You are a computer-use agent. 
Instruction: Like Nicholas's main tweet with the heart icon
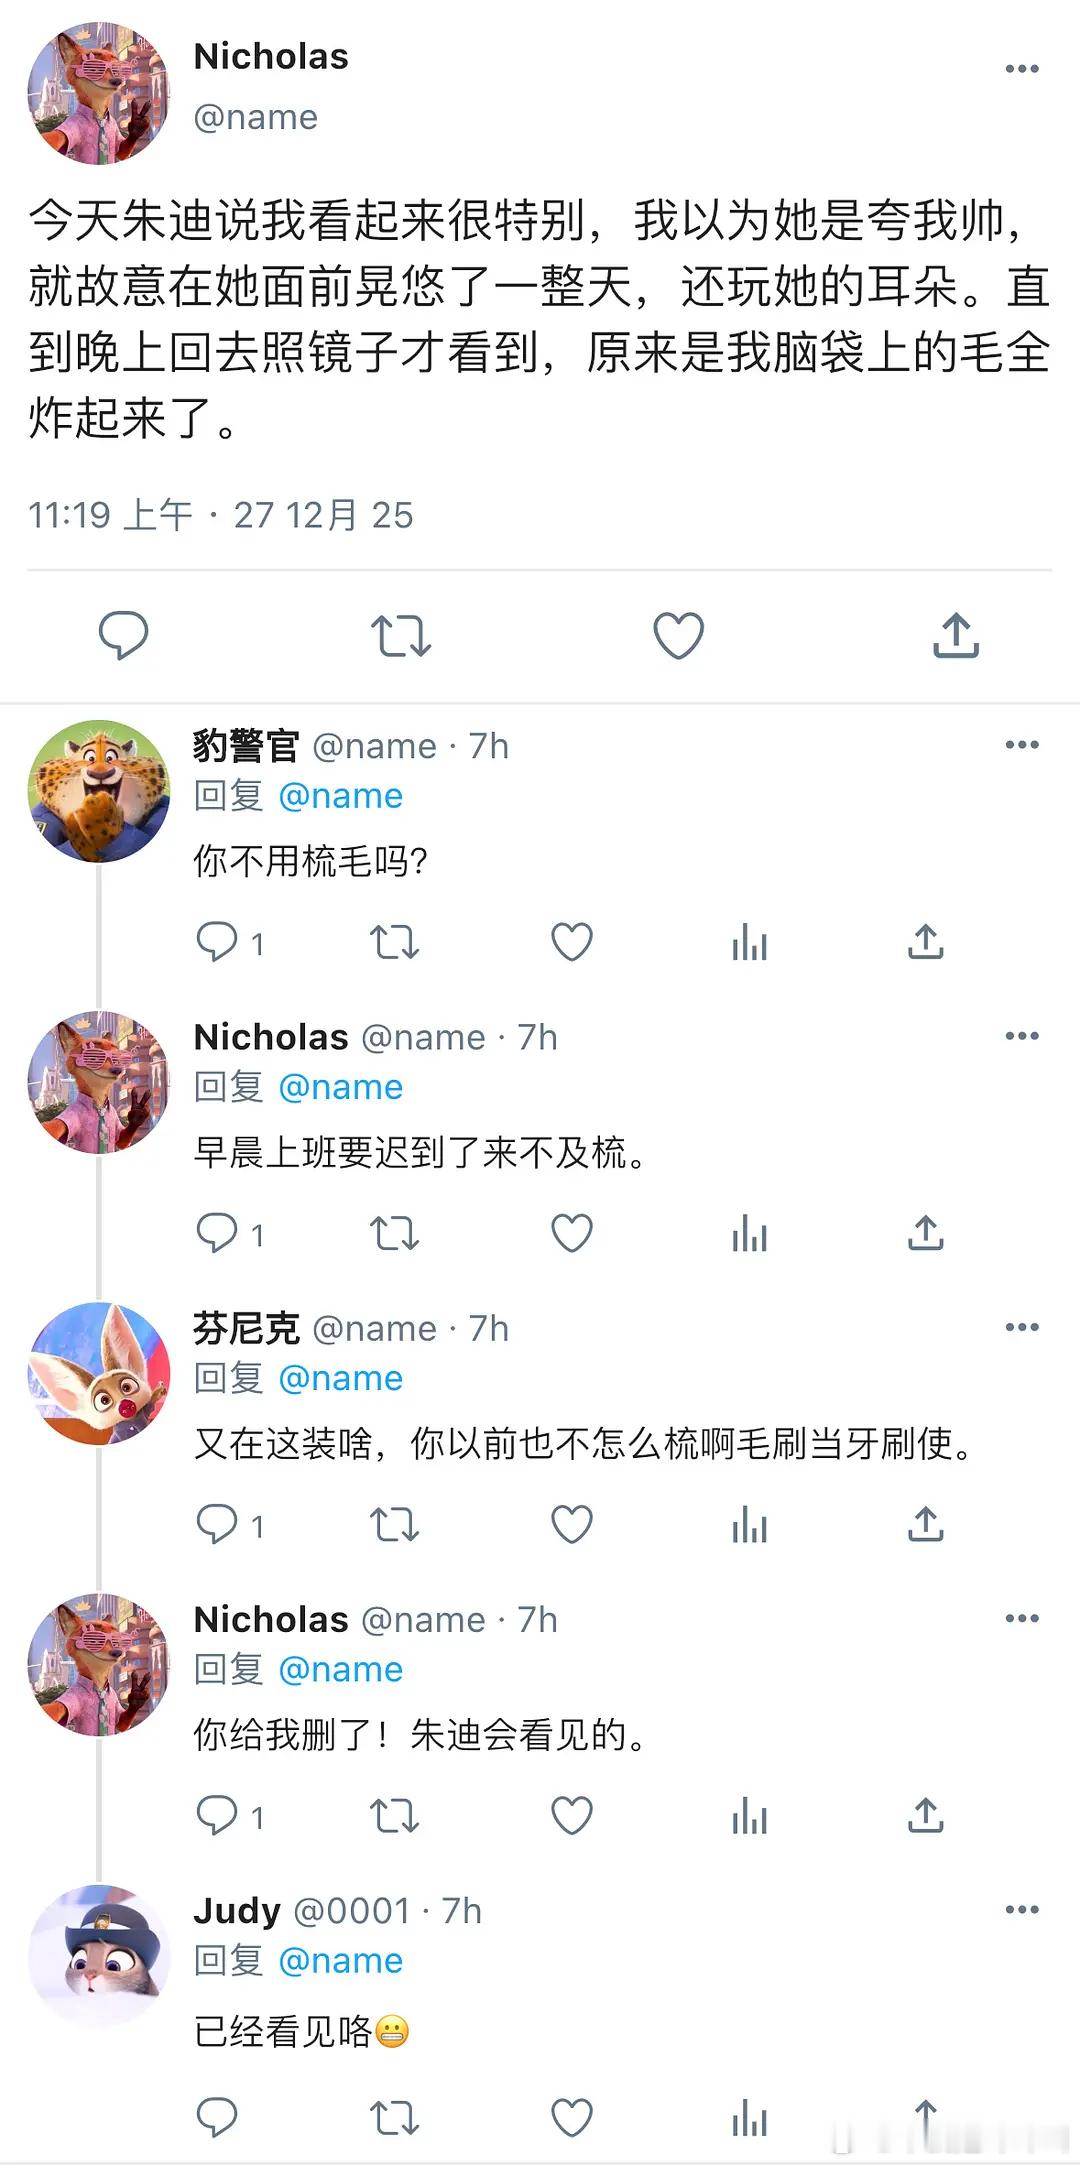pyautogui.click(x=678, y=635)
